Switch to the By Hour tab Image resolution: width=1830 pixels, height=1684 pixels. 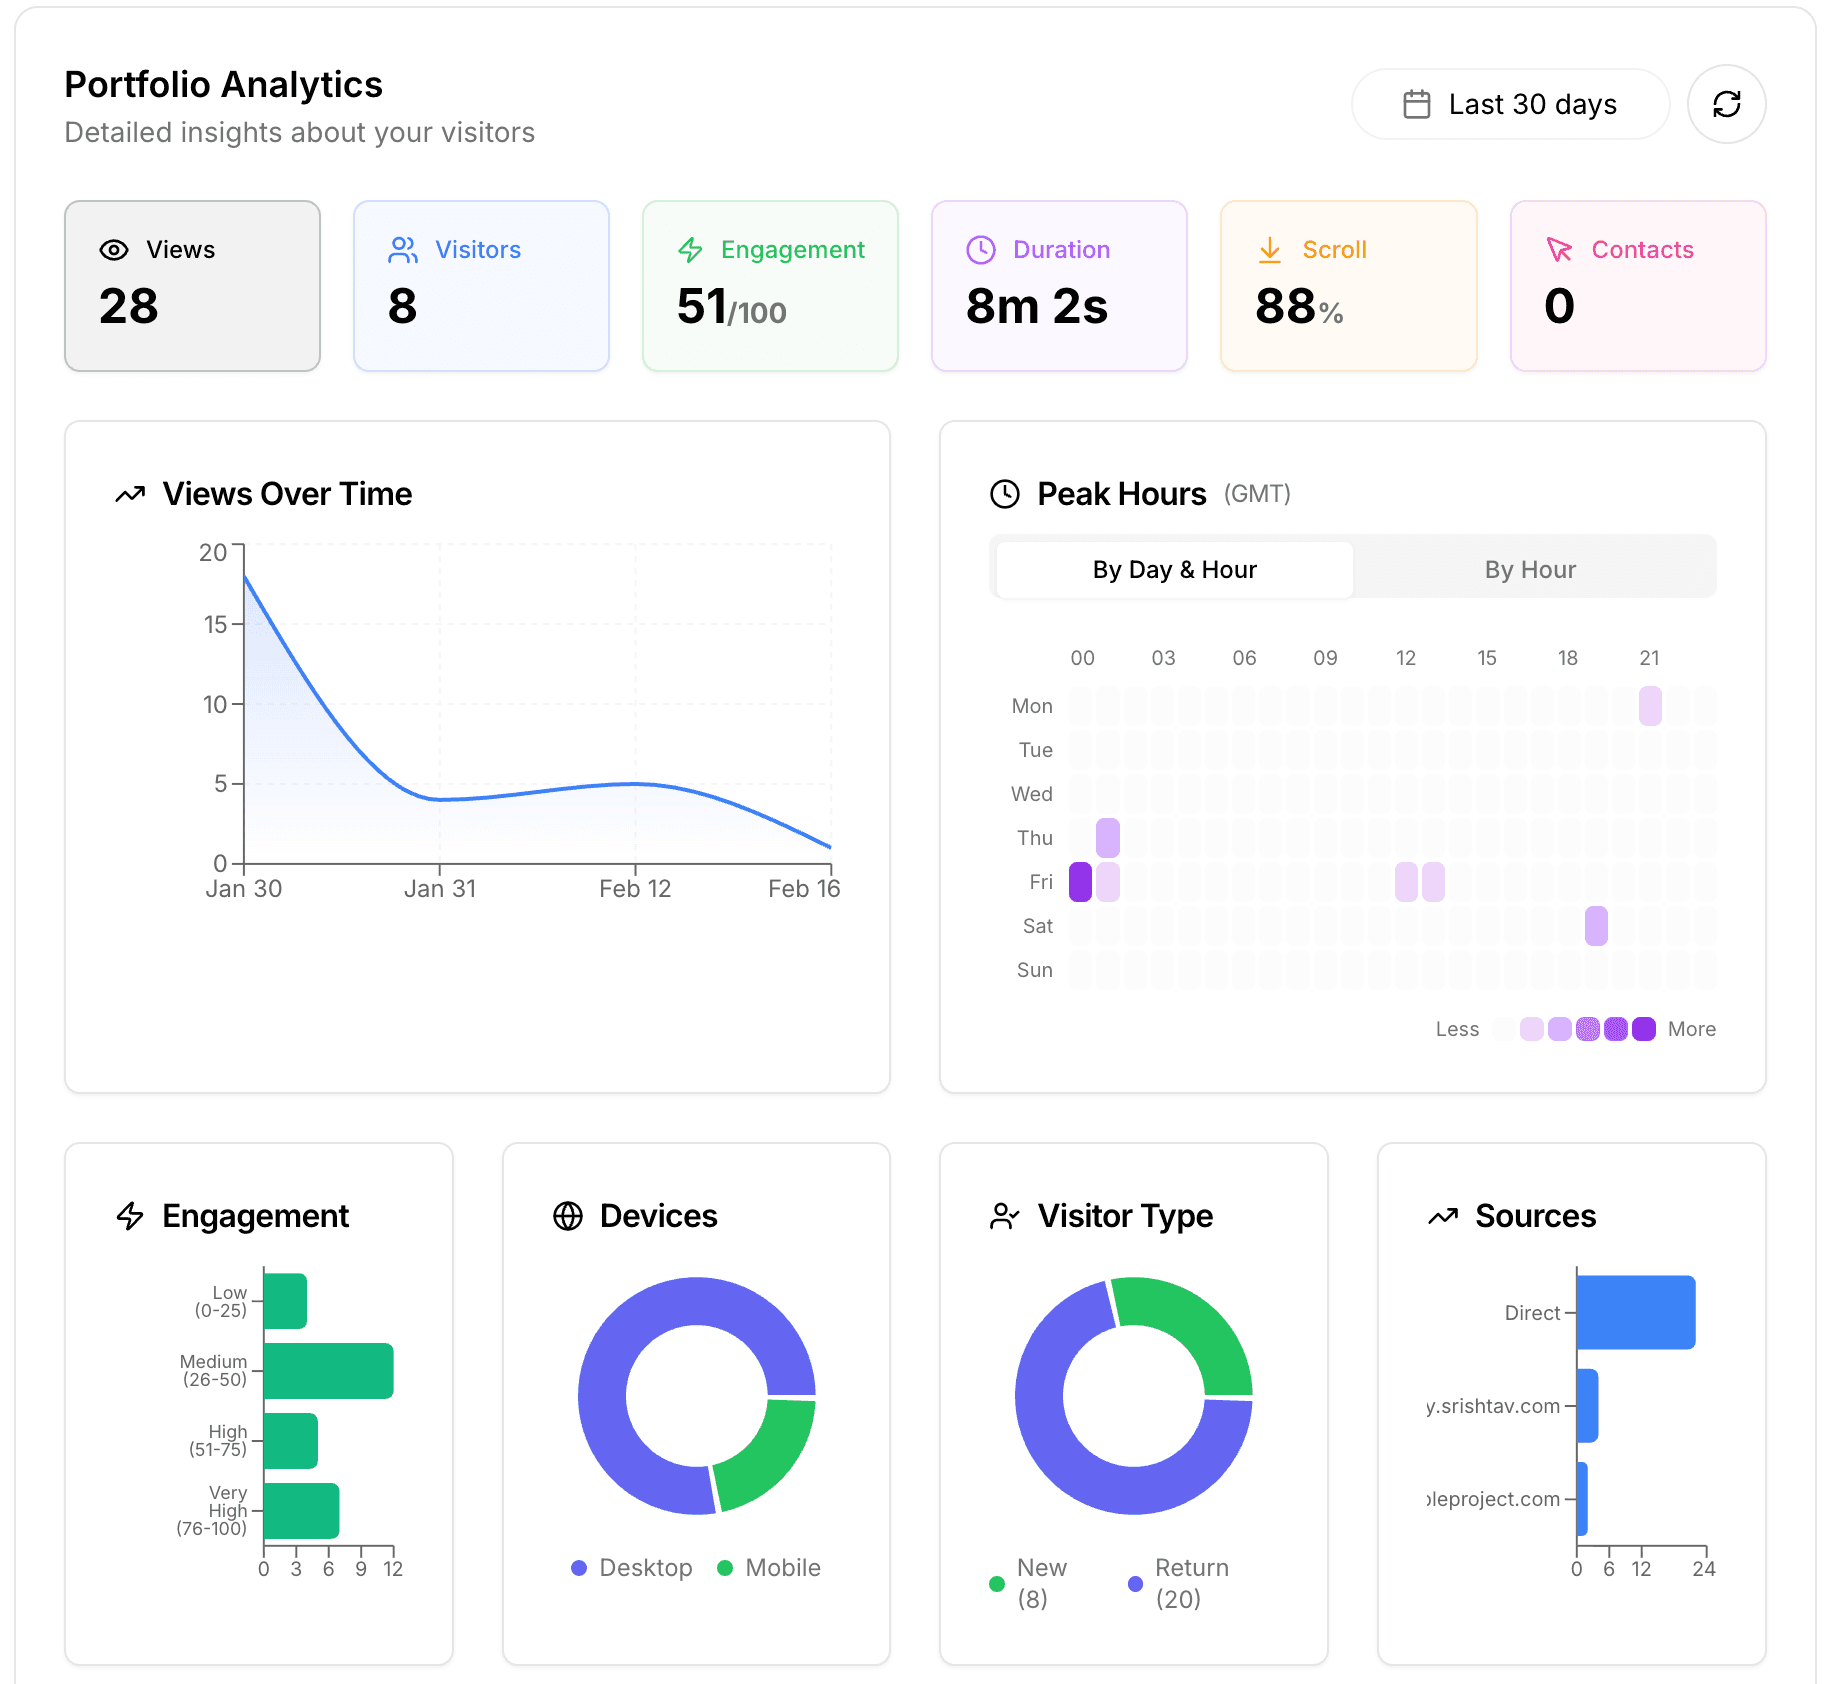[x=1529, y=570]
